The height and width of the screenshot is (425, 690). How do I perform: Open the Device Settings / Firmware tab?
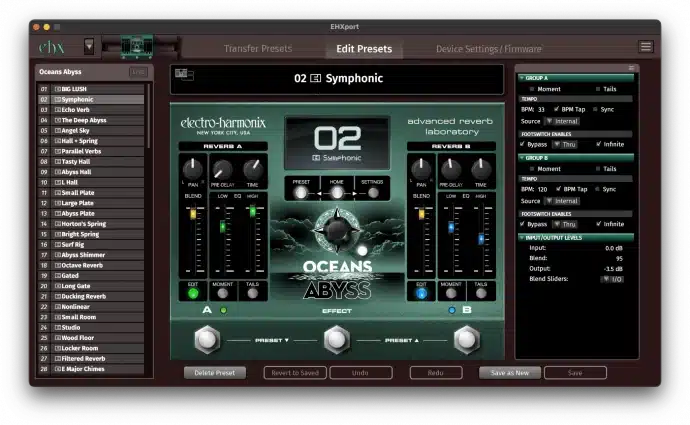pyautogui.click(x=488, y=48)
